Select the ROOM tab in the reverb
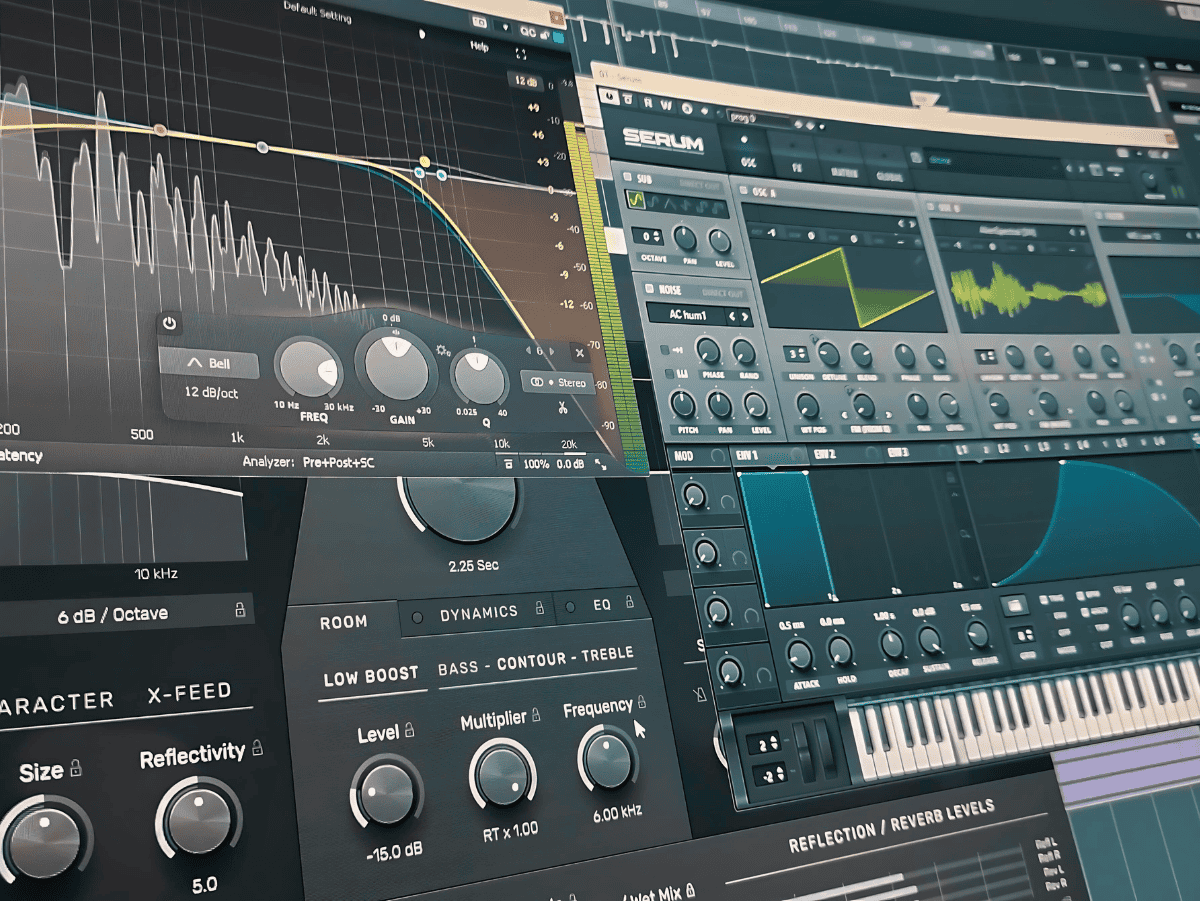1200x901 pixels. point(344,622)
